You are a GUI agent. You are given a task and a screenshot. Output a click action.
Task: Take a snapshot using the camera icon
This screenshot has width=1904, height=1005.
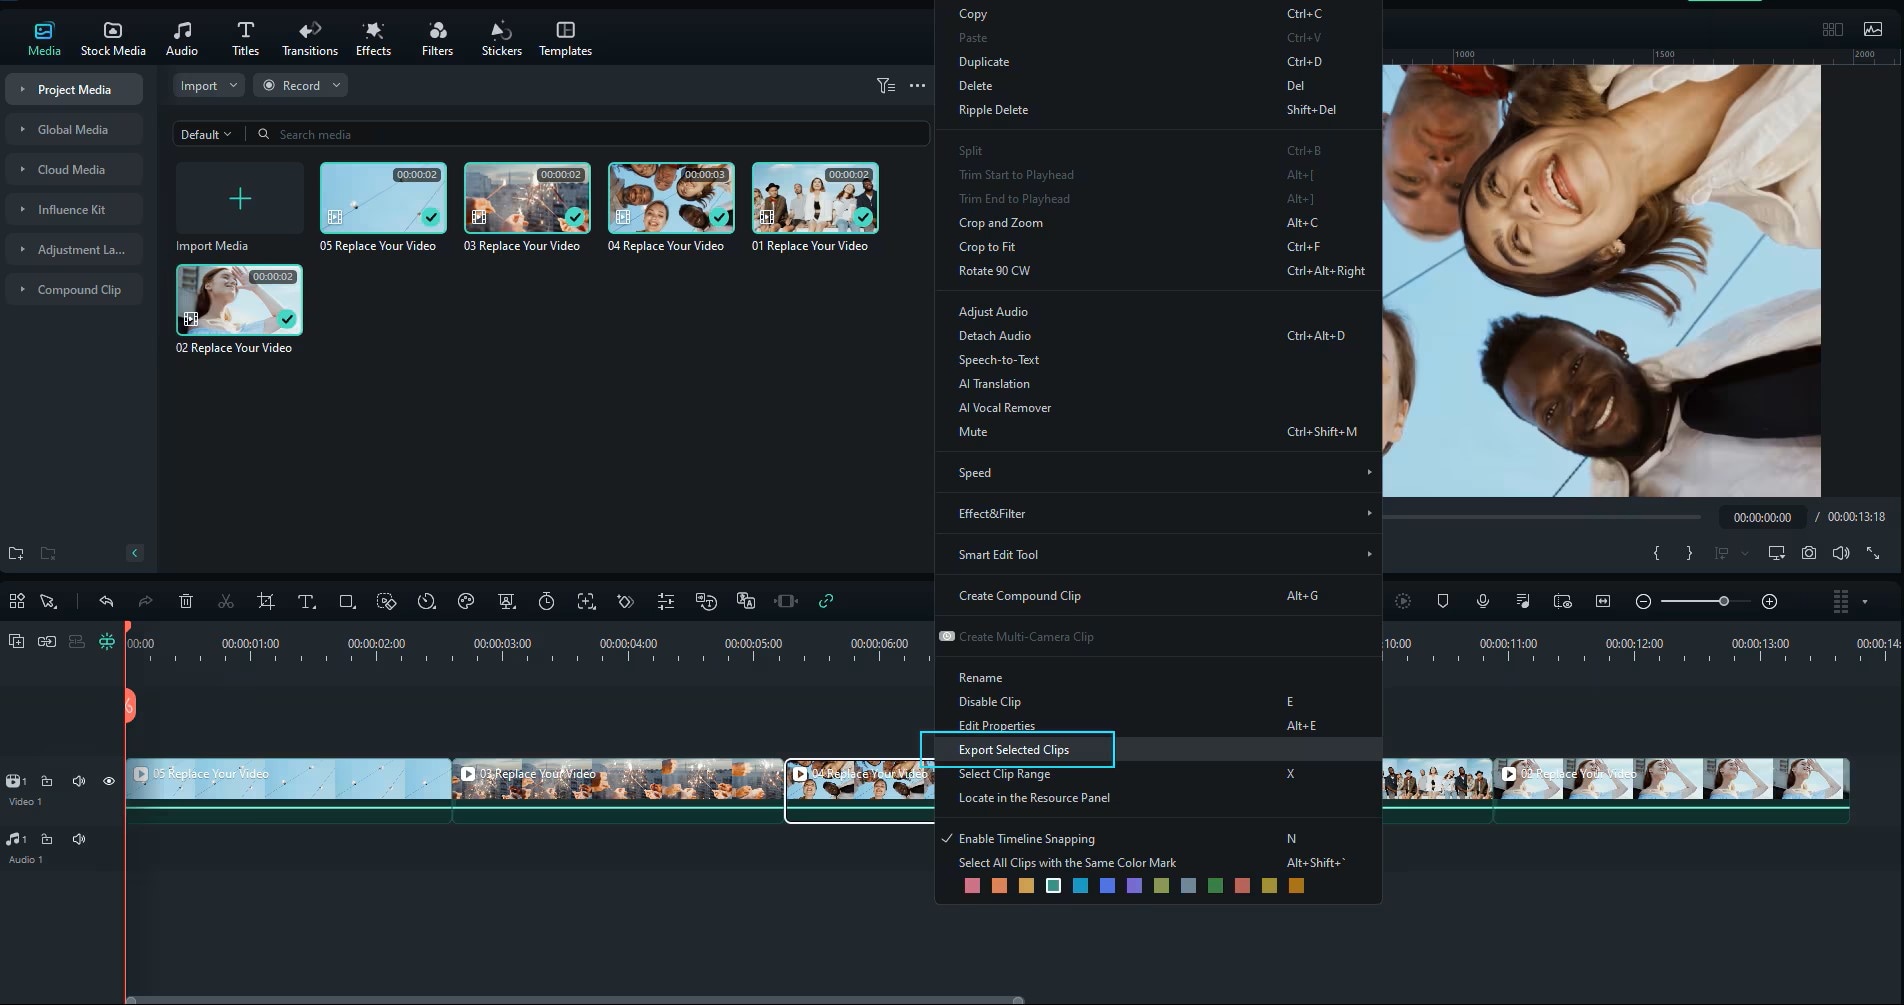tap(1809, 553)
